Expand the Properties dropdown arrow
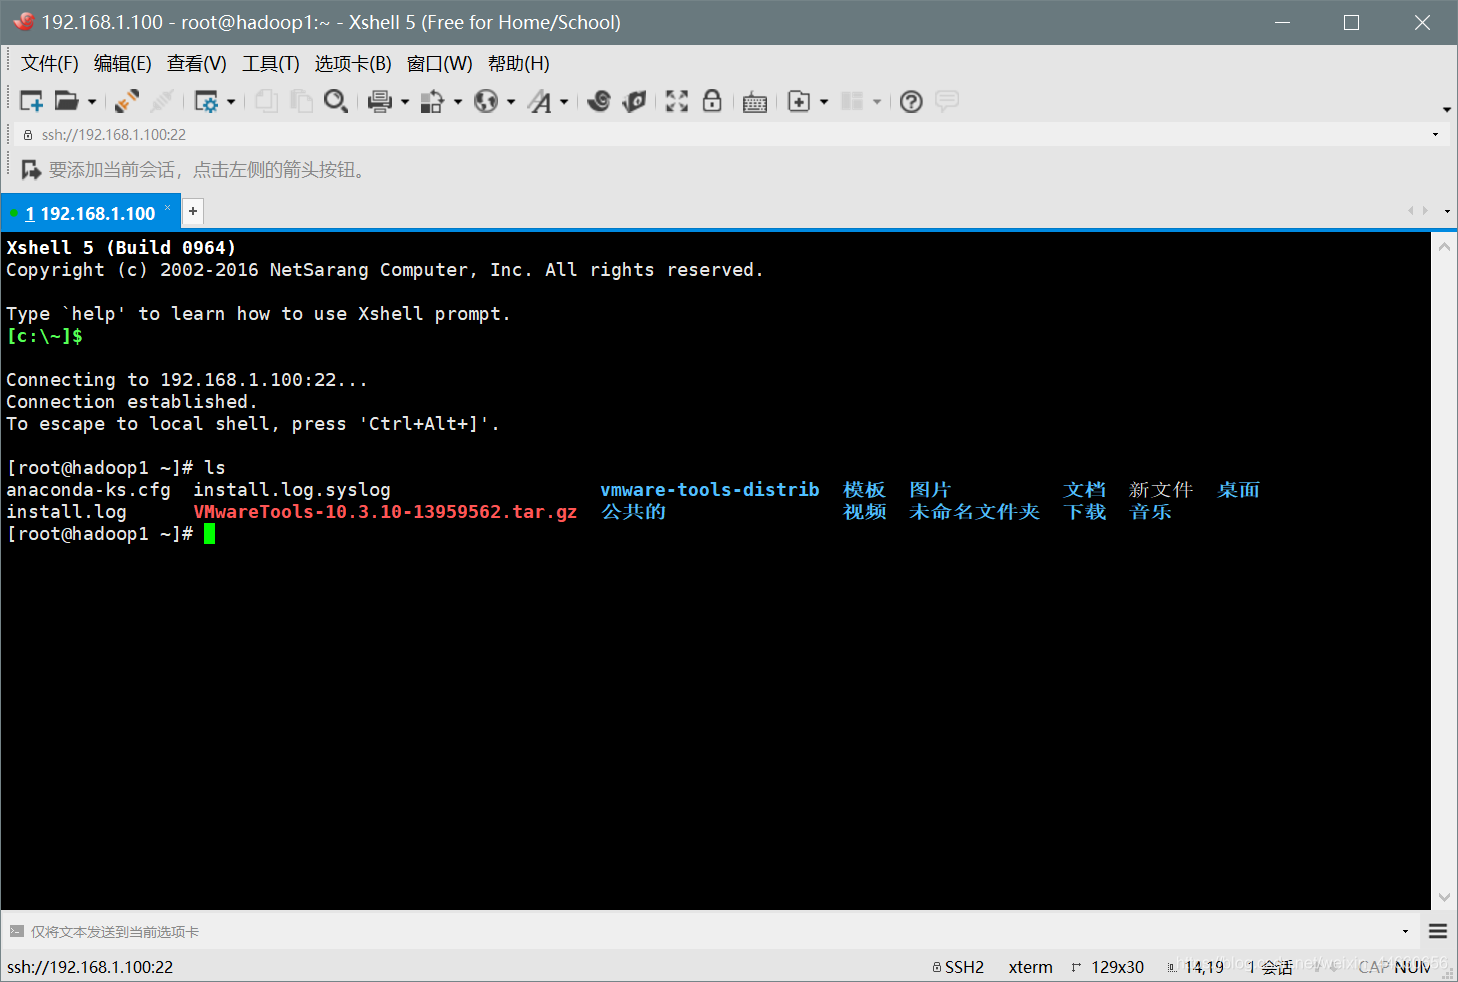 tap(231, 102)
